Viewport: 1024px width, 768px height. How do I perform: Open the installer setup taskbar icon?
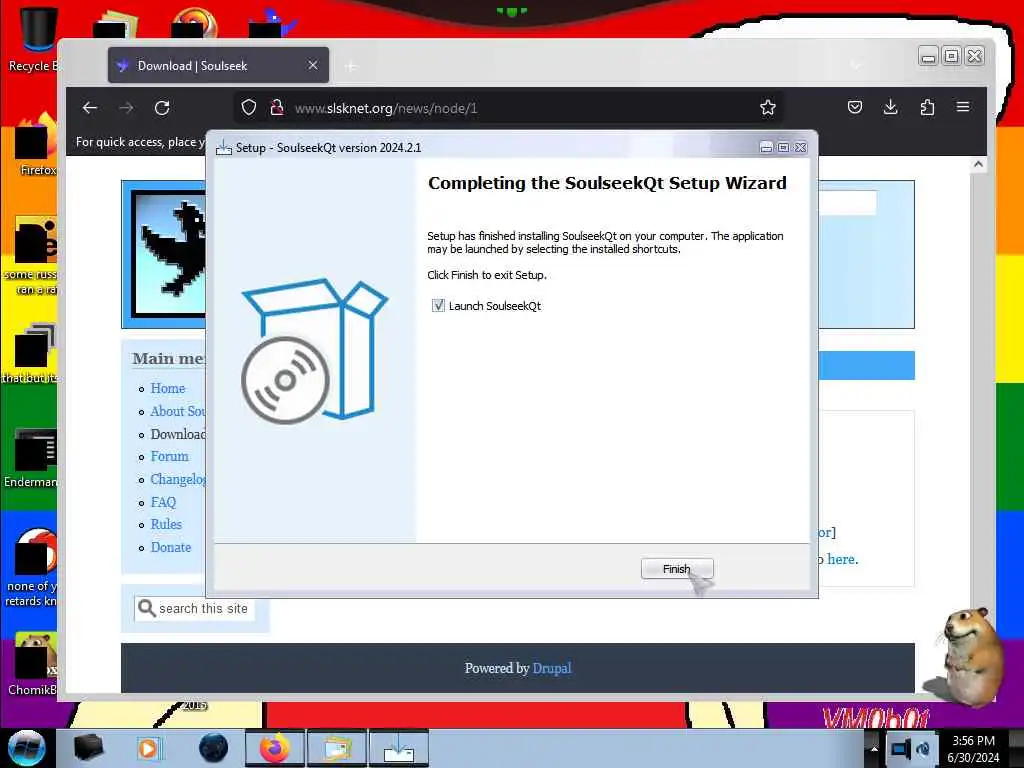[398, 748]
